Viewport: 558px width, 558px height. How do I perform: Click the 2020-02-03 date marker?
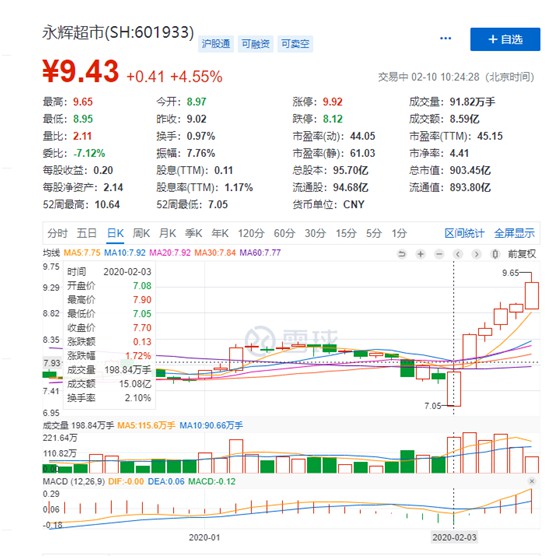coord(454,537)
